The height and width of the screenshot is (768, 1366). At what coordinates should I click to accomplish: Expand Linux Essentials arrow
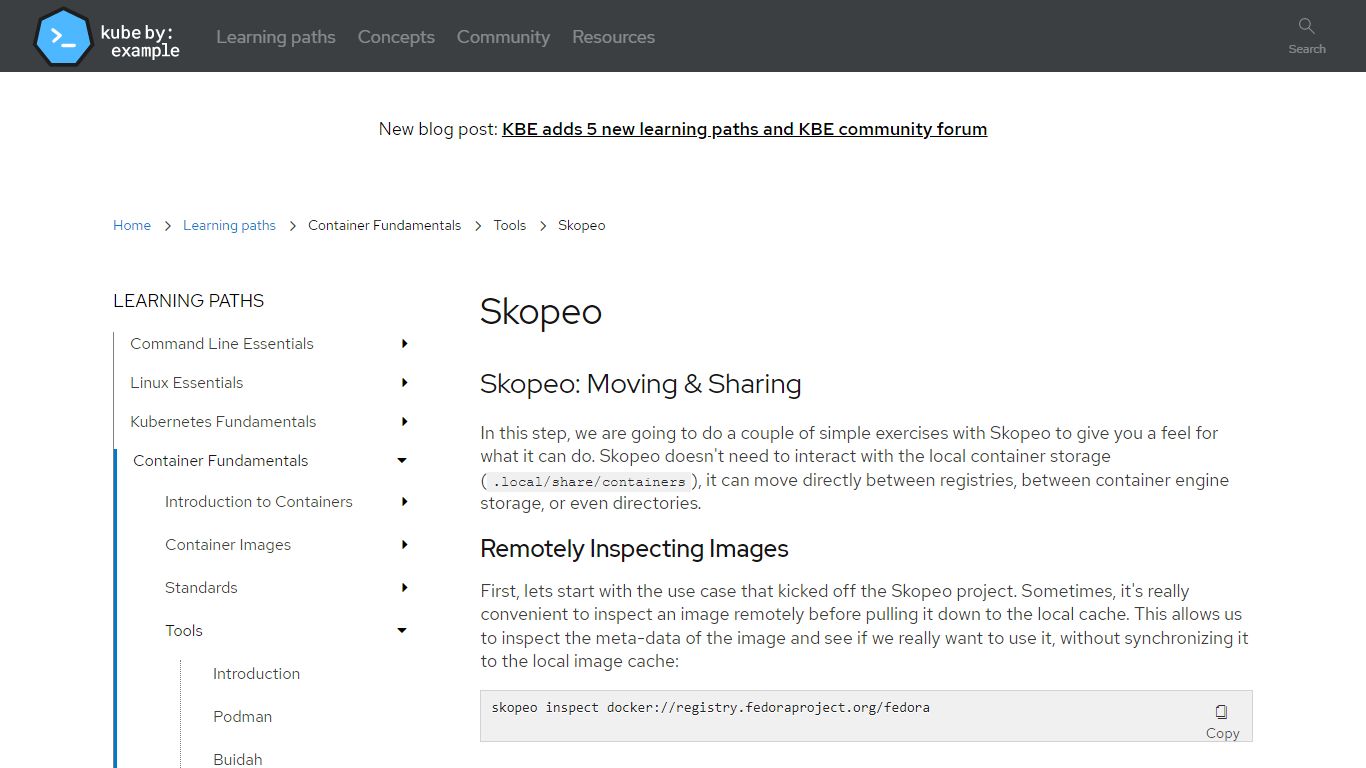coord(404,383)
